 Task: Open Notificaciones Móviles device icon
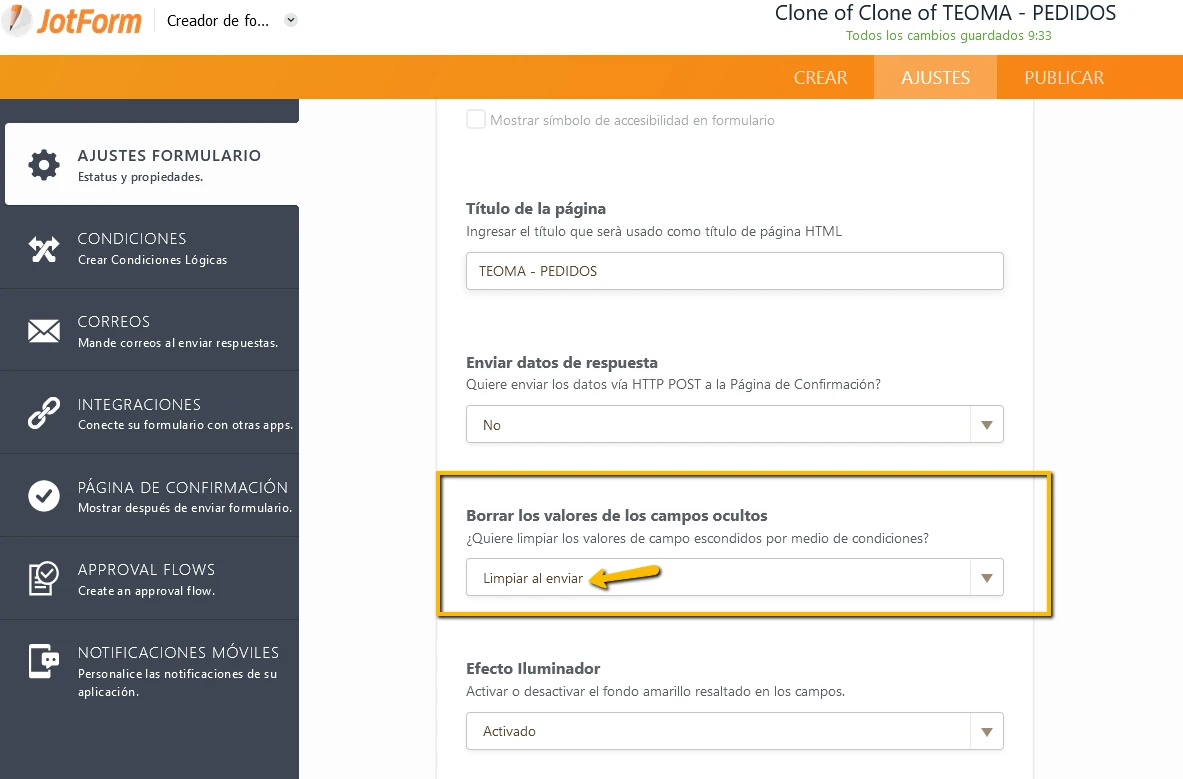[x=44, y=661]
